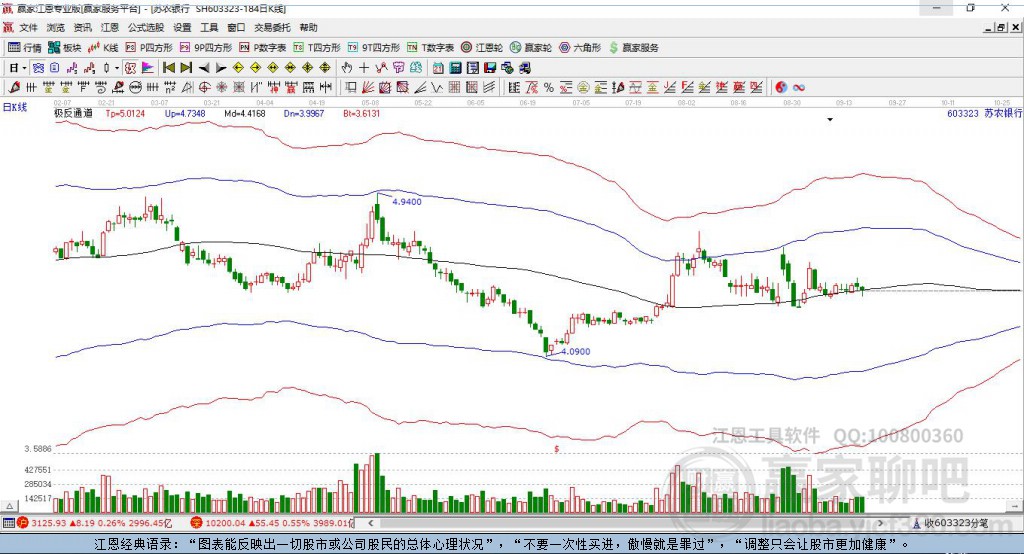The width and height of the screenshot is (1024, 554).
Task: Select the target circle crosshair drawing tool
Action: (x=204, y=88)
